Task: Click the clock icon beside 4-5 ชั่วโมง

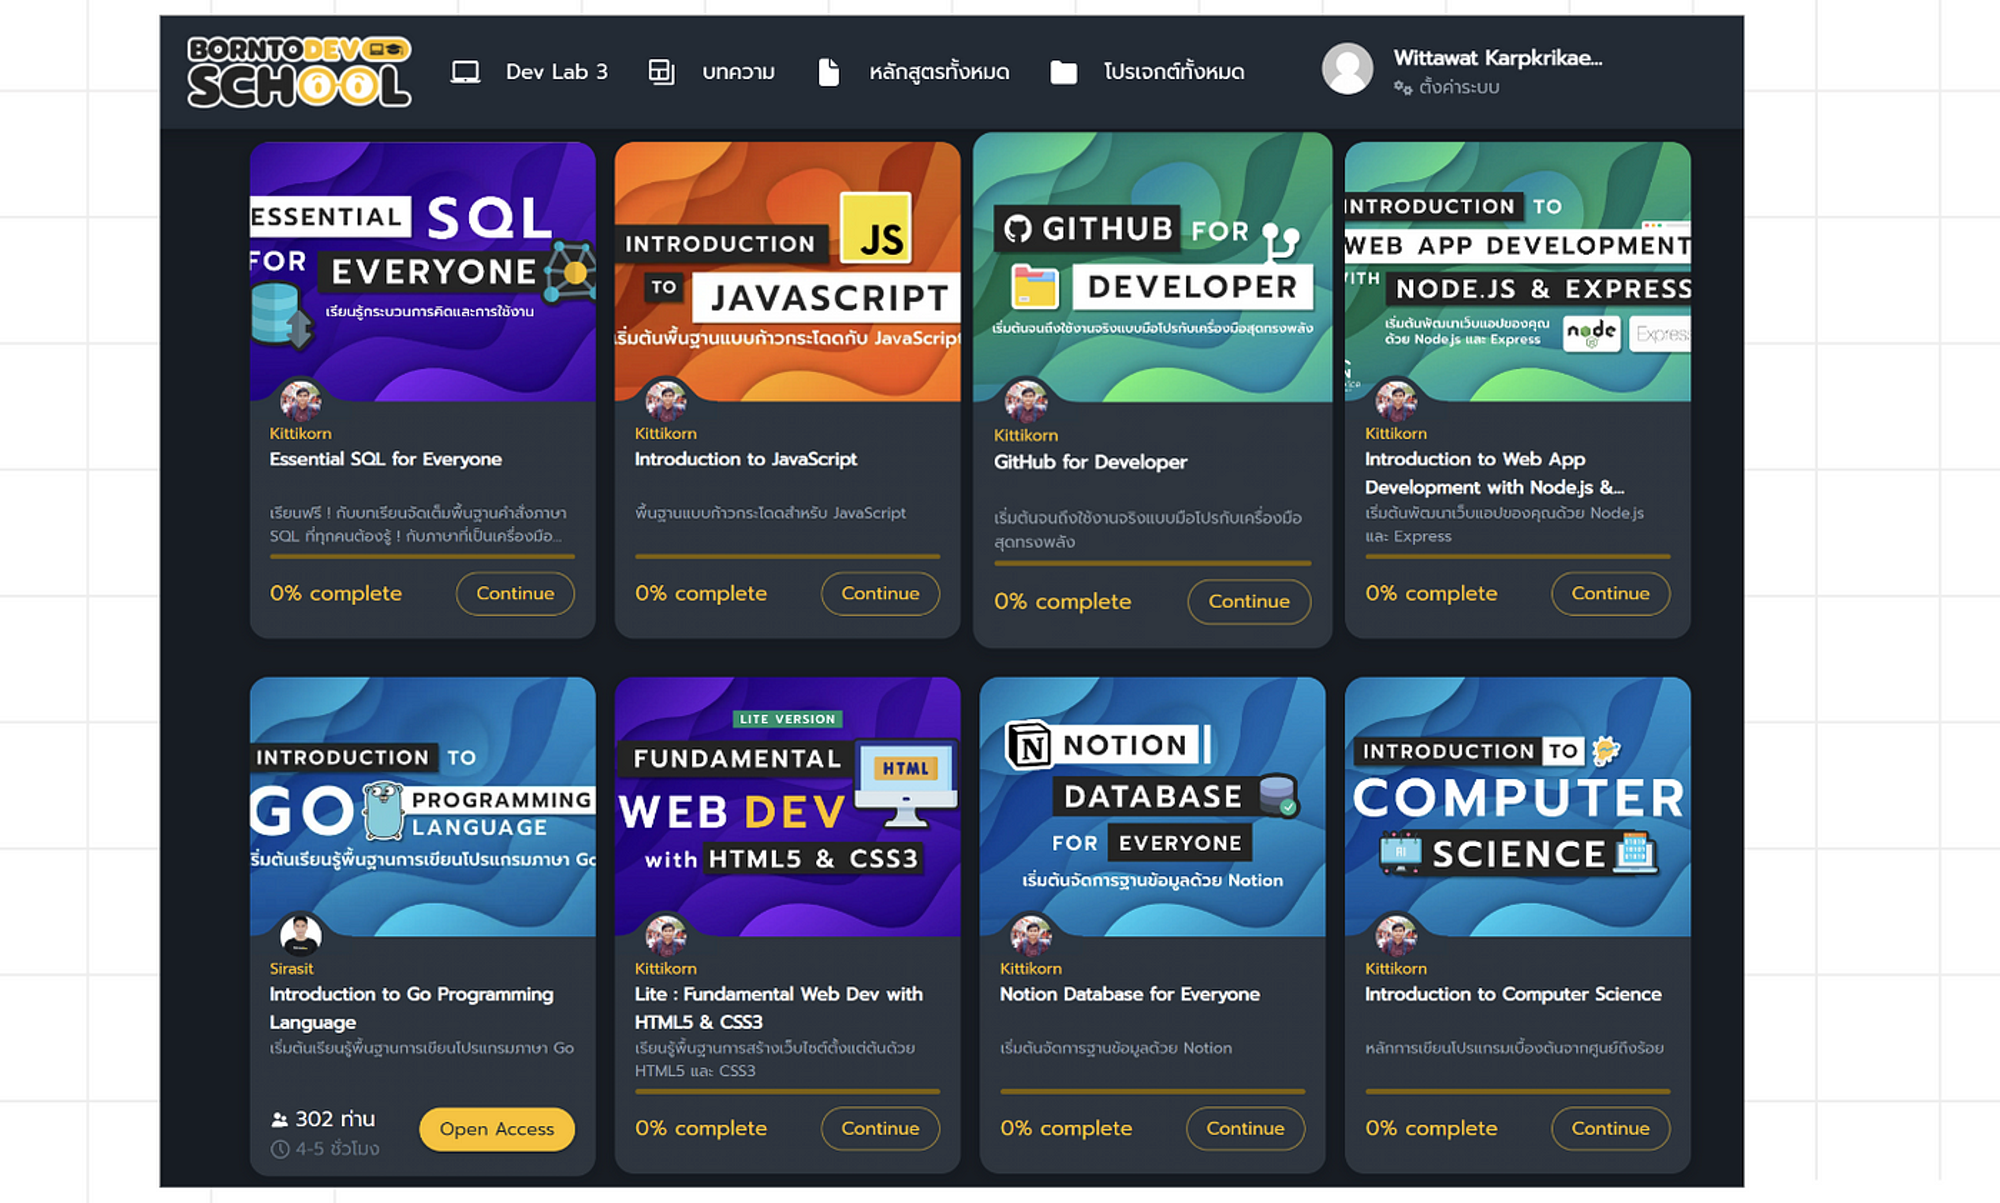Action: click(x=280, y=1149)
